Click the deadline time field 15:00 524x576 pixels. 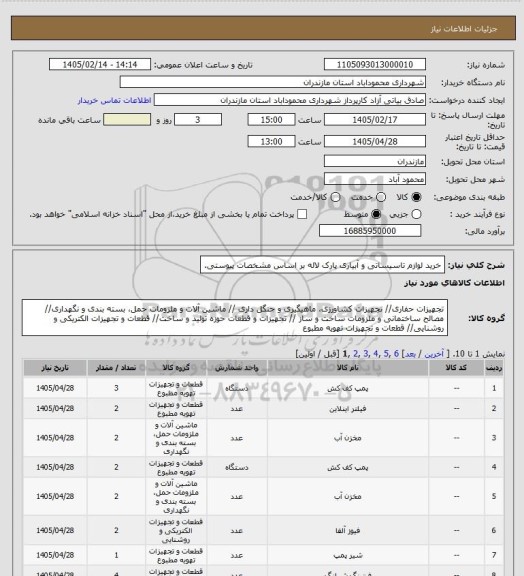click(x=272, y=120)
